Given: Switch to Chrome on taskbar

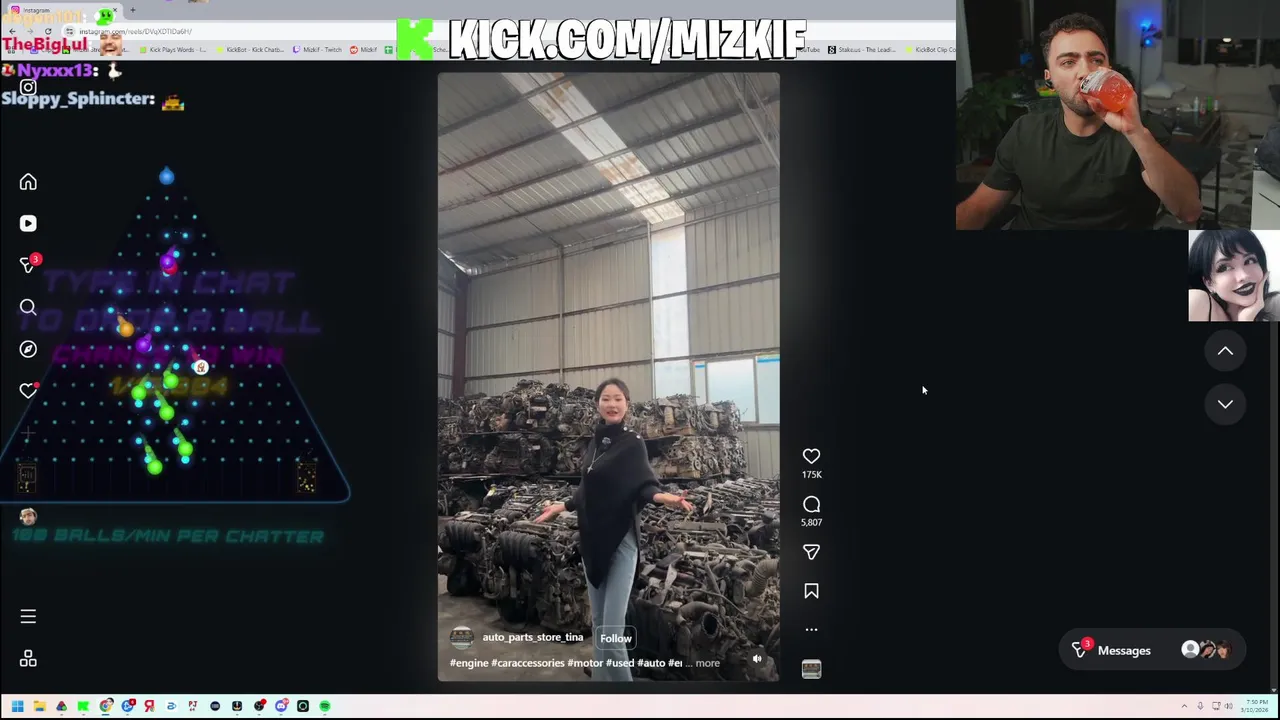Looking at the screenshot, I should tap(106, 706).
